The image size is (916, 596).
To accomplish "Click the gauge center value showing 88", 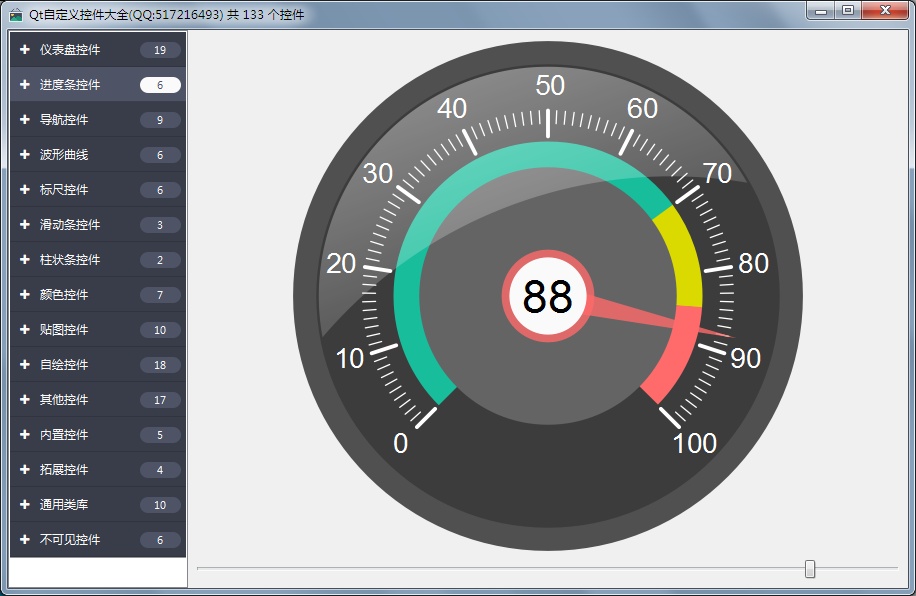I will tap(547, 297).
